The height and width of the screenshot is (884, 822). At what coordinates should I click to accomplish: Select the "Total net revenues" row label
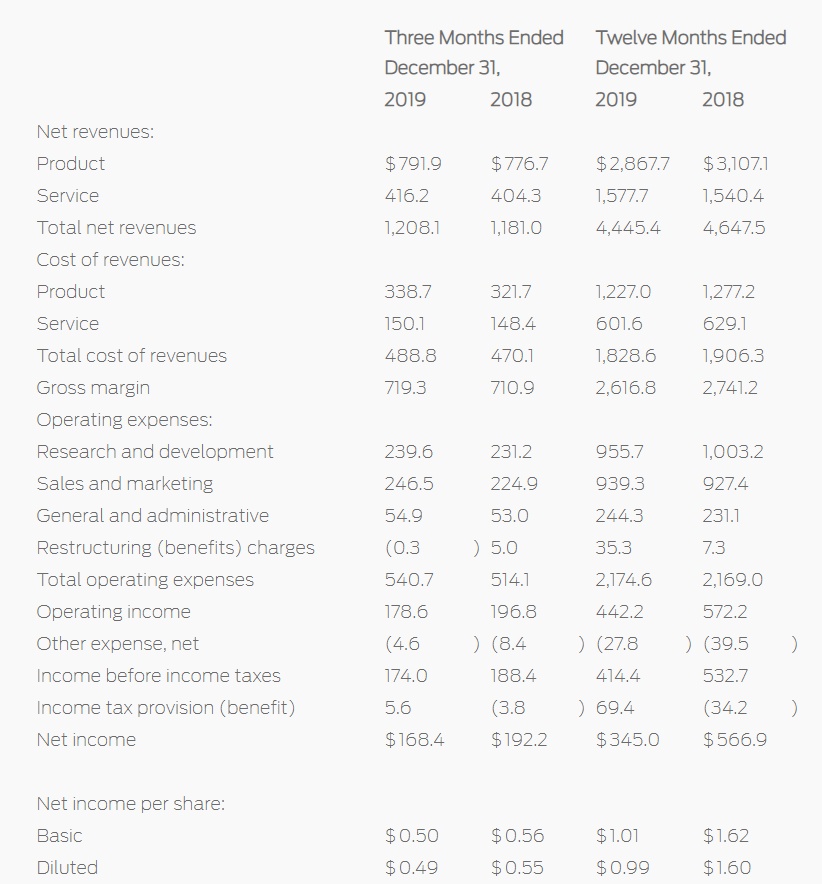(116, 227)
